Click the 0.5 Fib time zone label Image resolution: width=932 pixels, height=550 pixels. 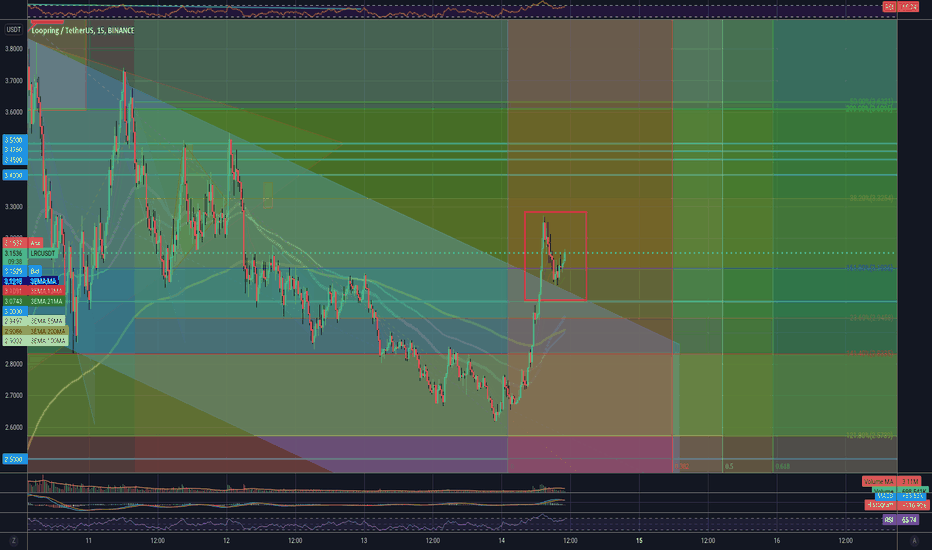point(729,466)
